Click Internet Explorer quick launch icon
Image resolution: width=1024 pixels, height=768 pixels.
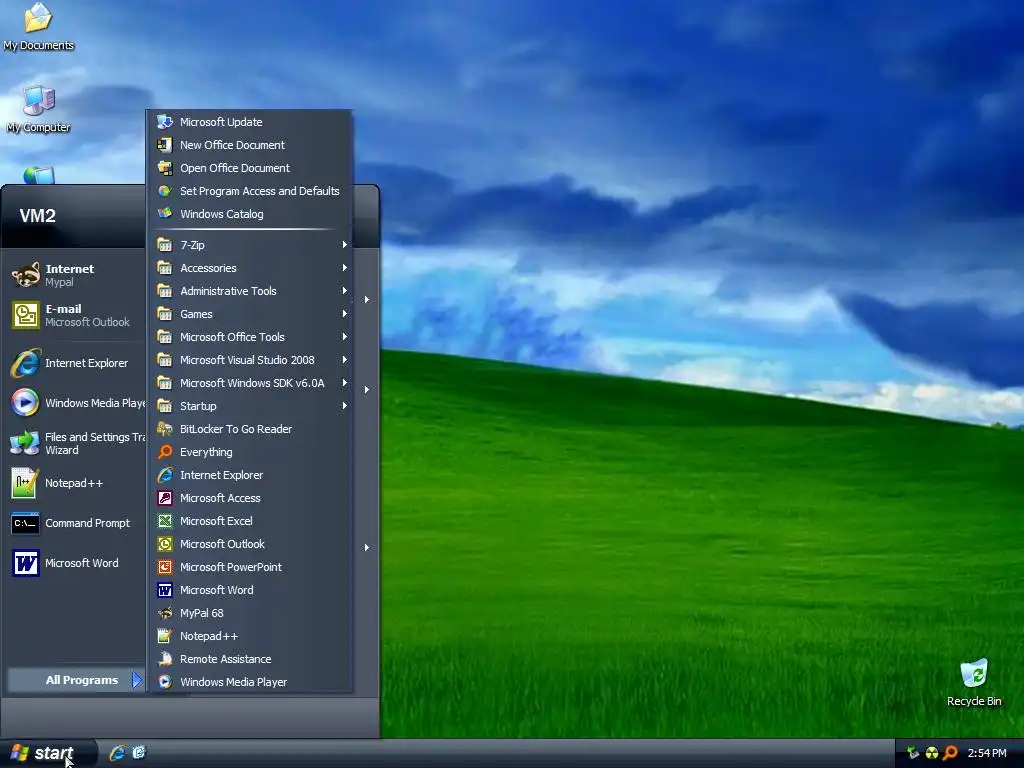(117, 753)
